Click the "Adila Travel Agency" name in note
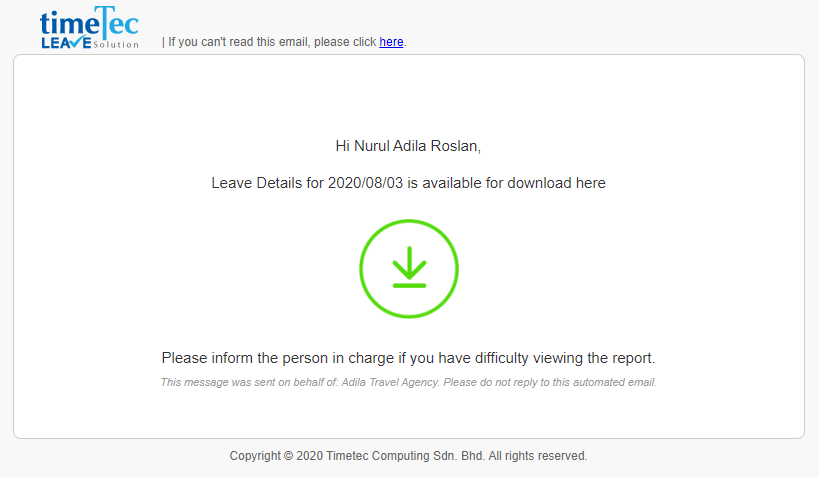 click(390, 382)
